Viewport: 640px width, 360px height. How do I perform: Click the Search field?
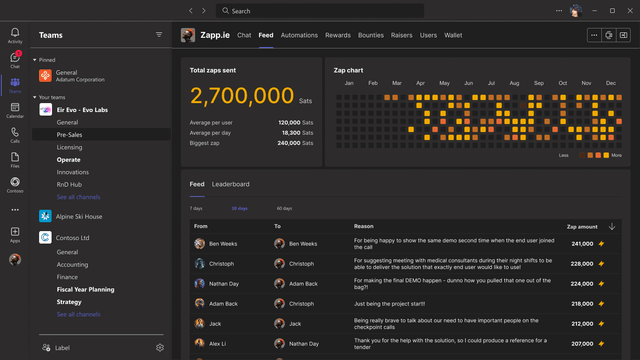click(x=320, y=11)
